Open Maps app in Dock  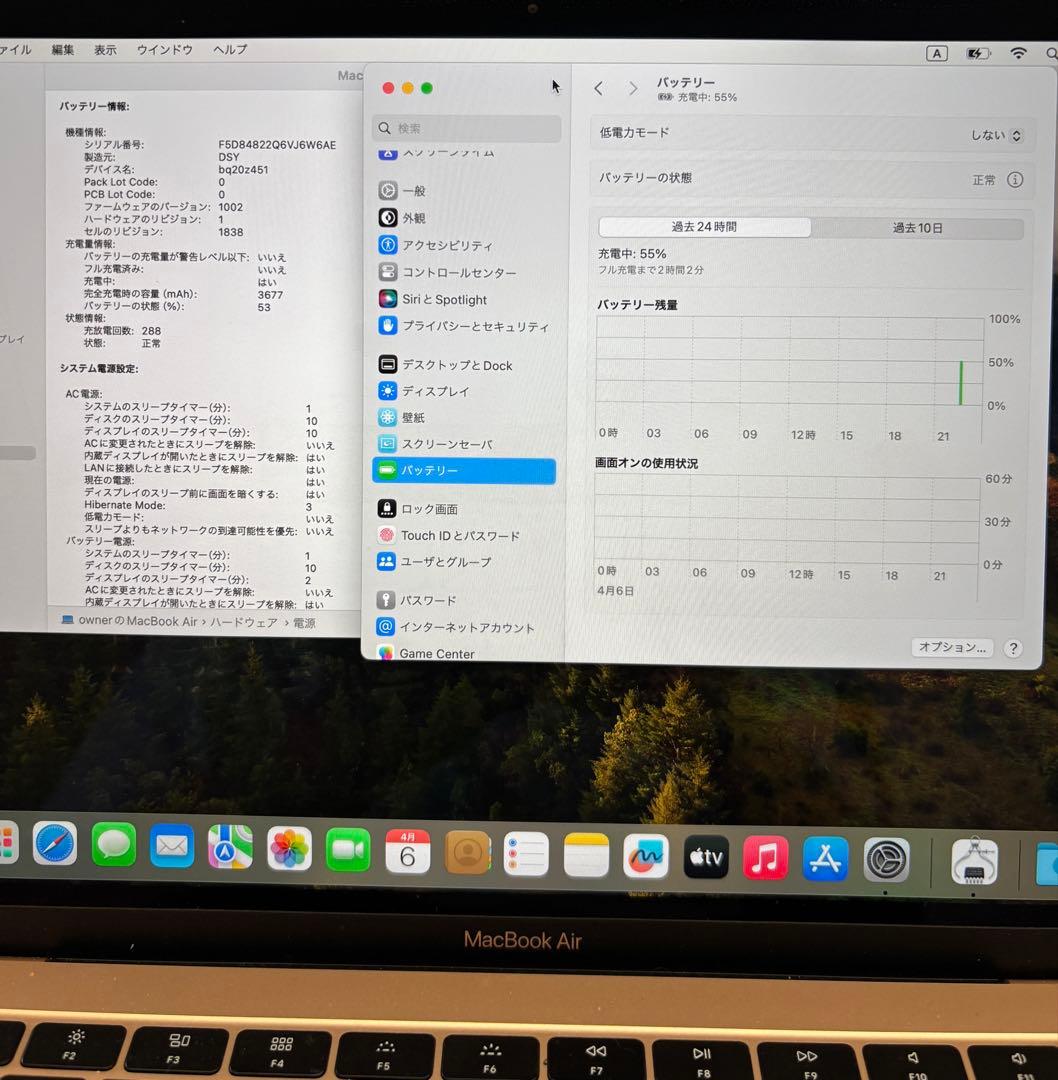[x=231, y=847]
